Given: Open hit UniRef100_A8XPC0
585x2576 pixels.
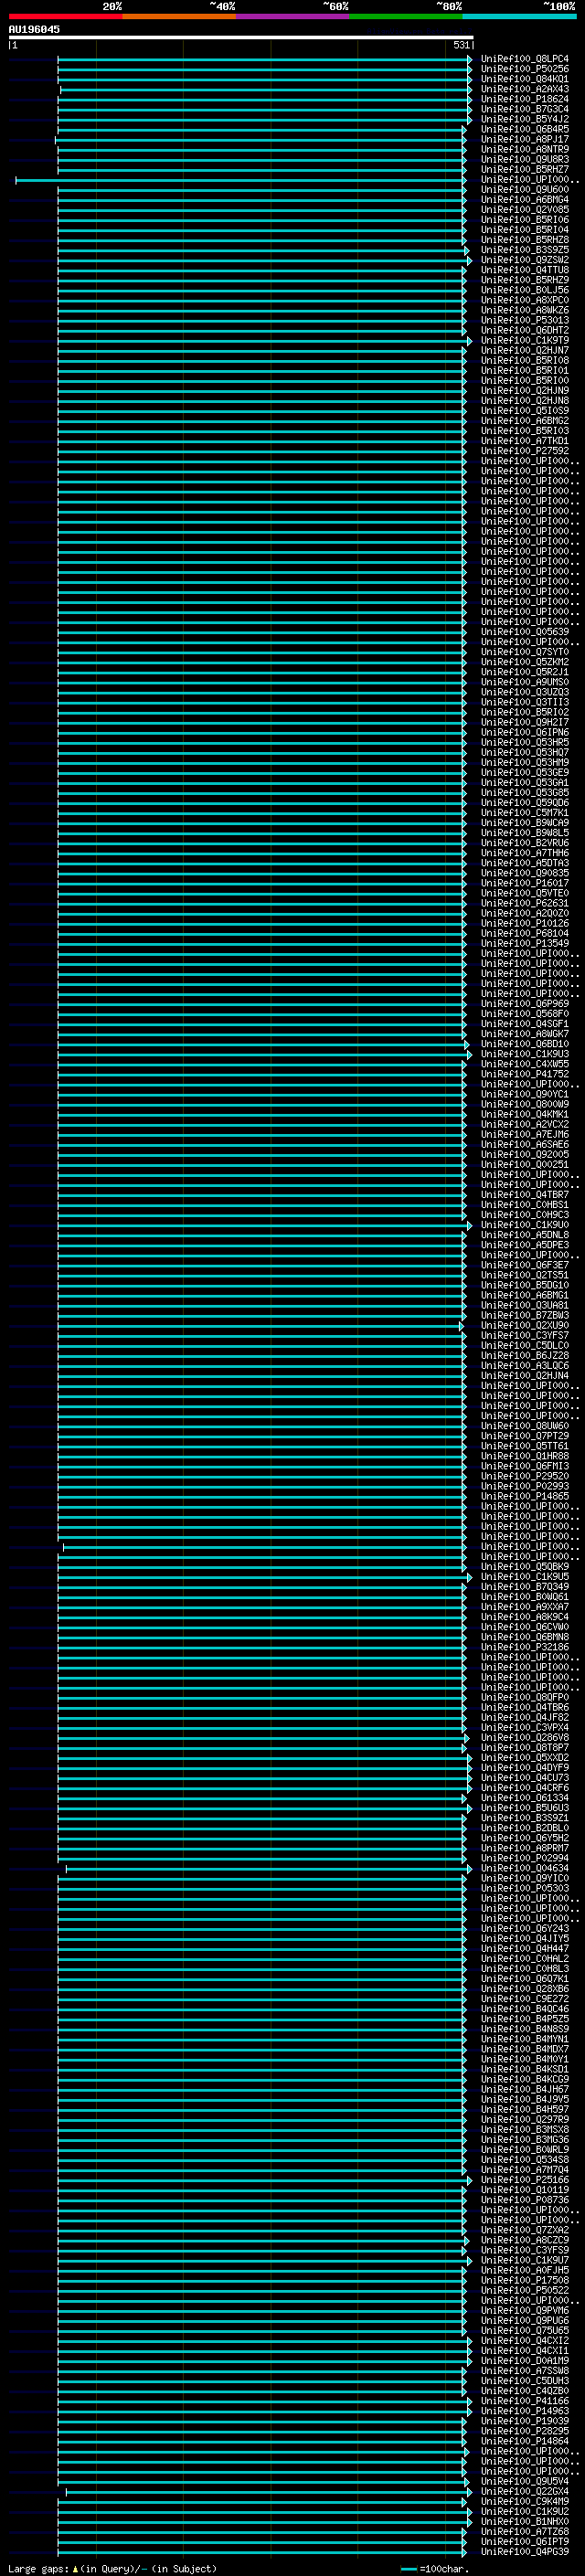Looking at the screenshot, I should click(525, 300).
